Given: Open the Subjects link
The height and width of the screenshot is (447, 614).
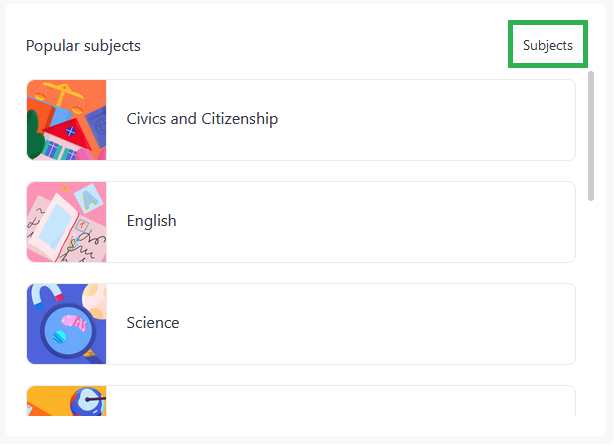Looking at the screenshot, I should click(547, 45).
